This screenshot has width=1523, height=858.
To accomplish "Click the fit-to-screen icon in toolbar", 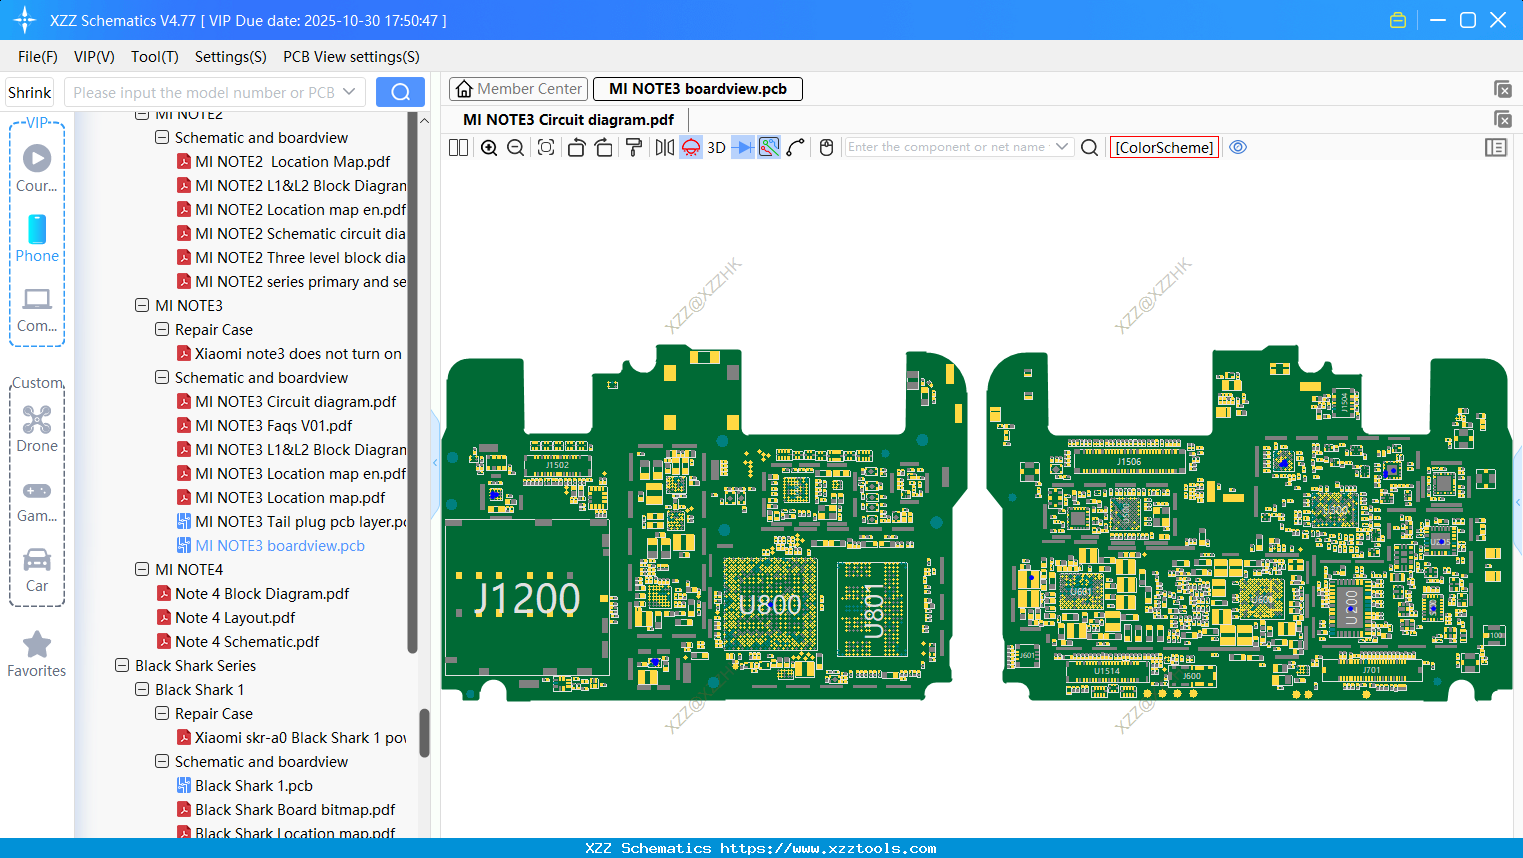I will 546,148.
